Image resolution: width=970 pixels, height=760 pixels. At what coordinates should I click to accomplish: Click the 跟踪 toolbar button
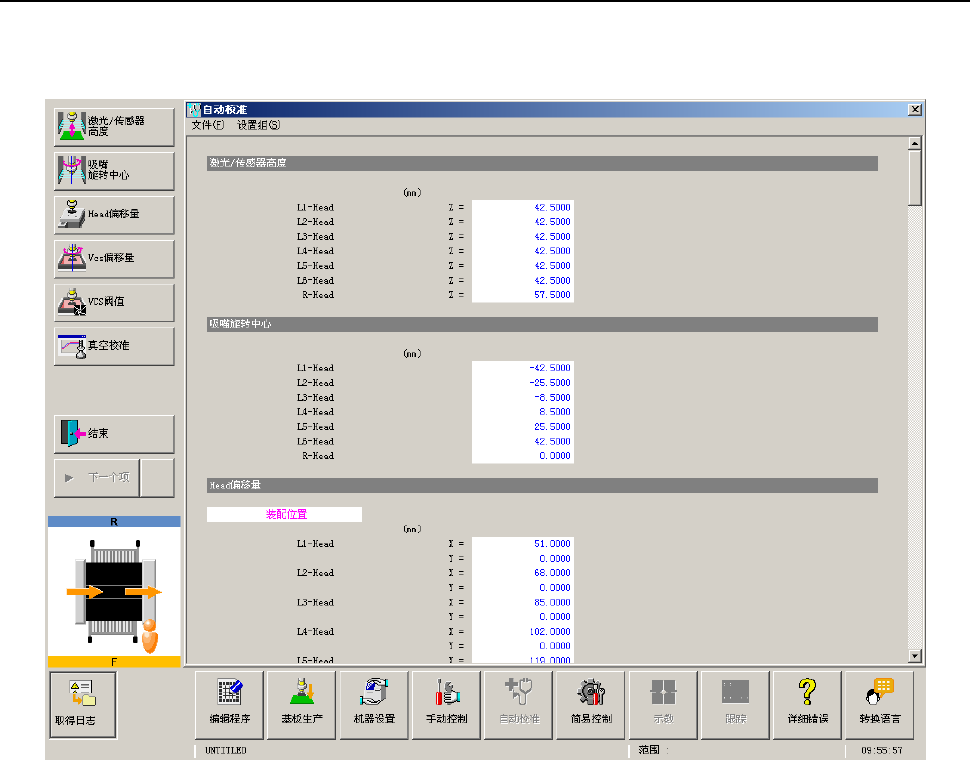736,705
